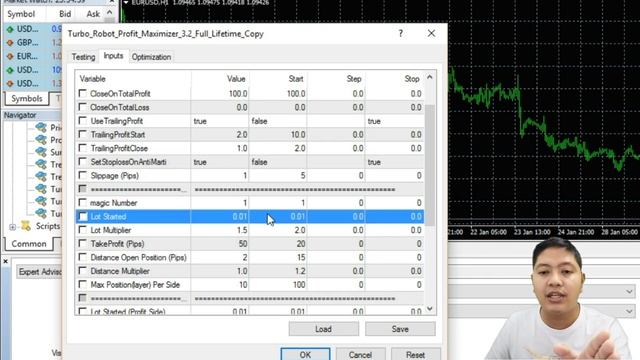Click the Save button
The image size is (640, 360).
(400, 329)
